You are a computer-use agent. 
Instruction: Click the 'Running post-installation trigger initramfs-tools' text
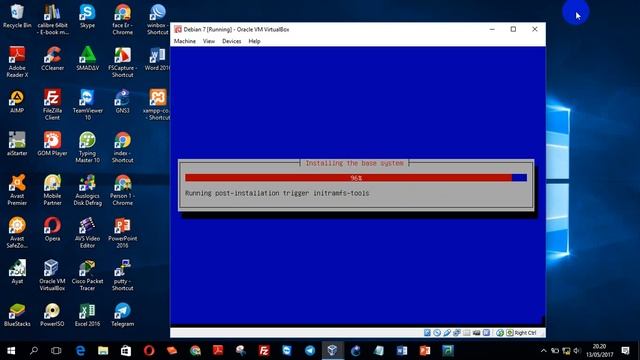(x=277, y=193)
